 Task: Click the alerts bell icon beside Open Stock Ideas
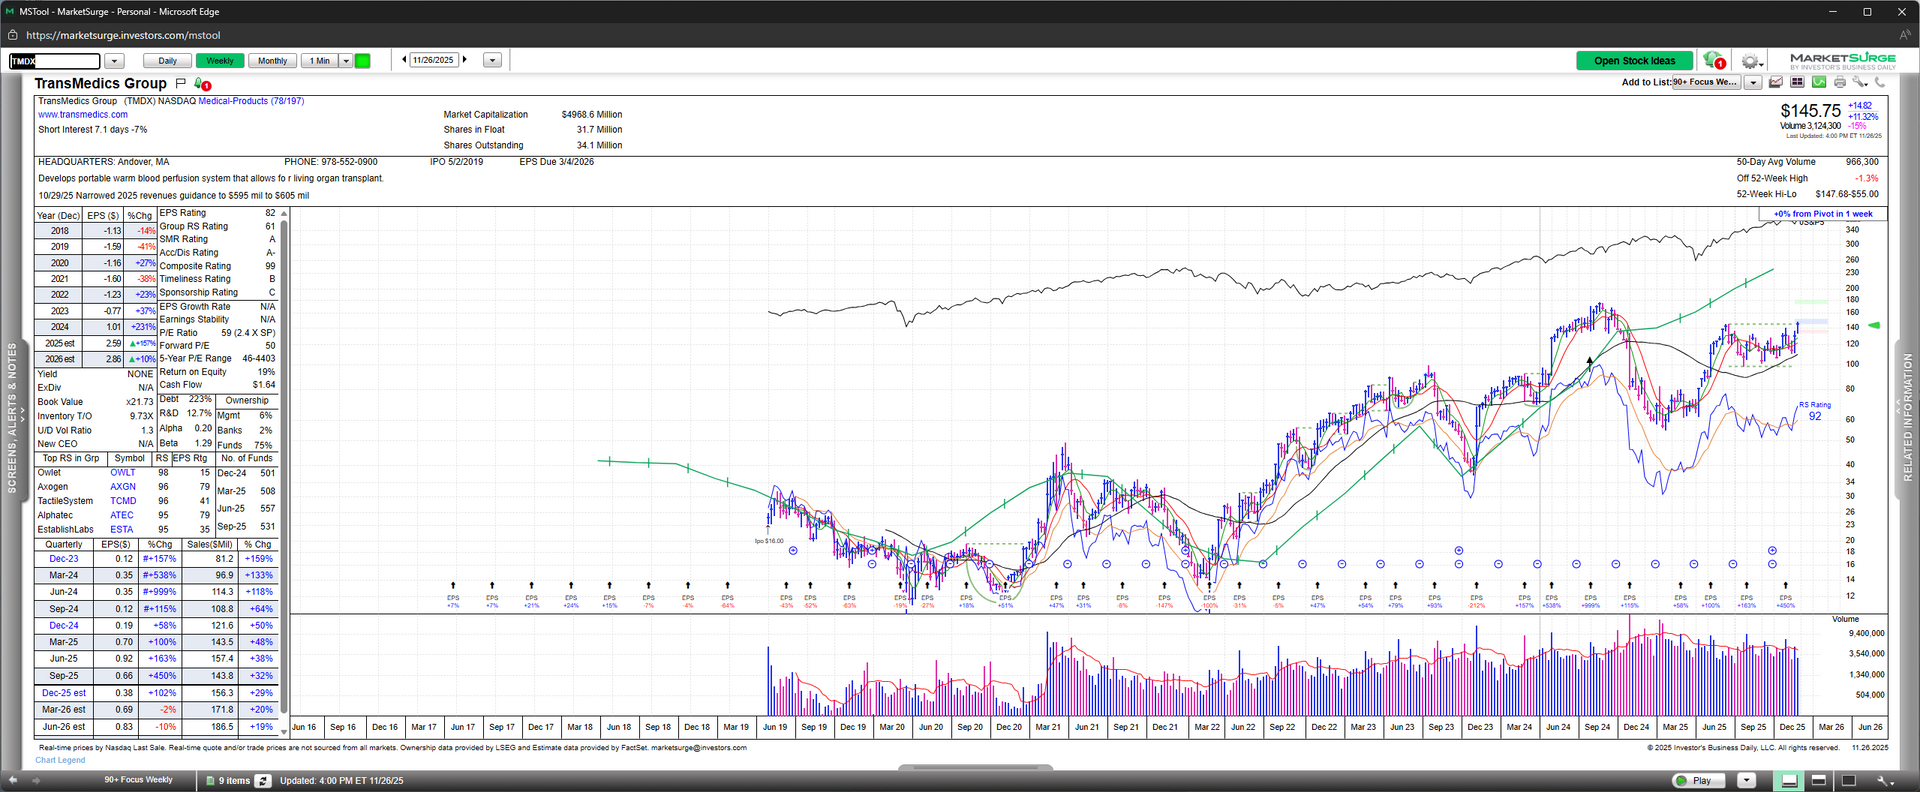coord(1713,60)
